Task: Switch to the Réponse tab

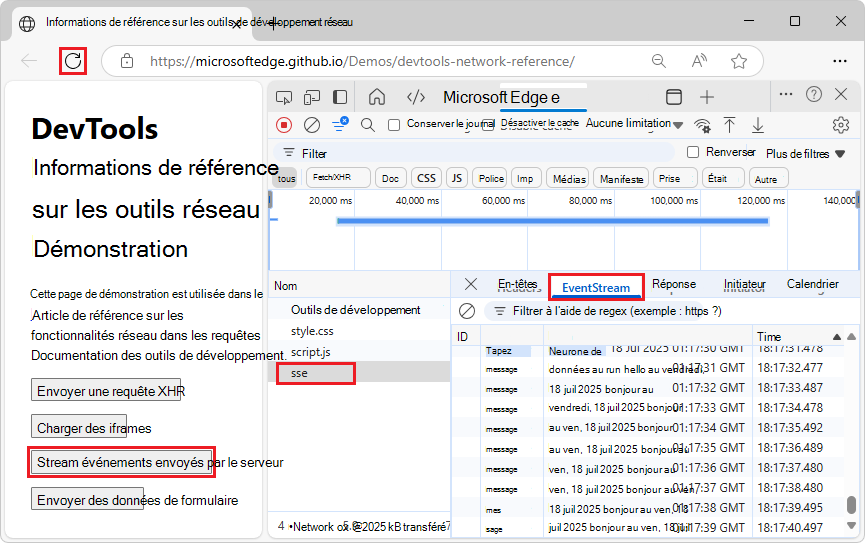Action: click(673, 284)
